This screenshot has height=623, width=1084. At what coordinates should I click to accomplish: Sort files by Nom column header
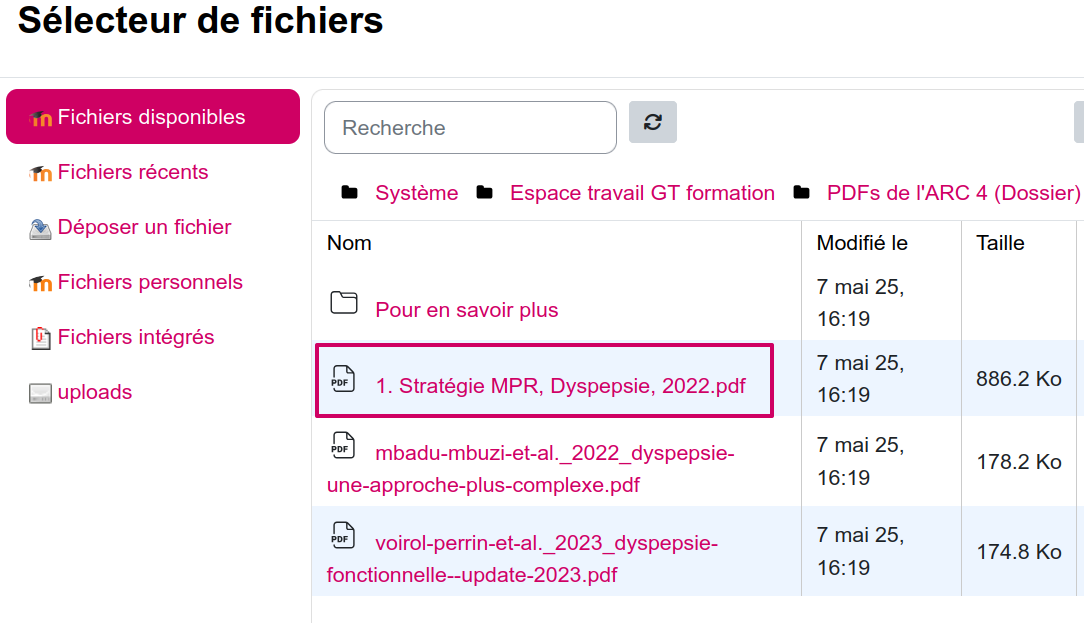pos(349,243)
